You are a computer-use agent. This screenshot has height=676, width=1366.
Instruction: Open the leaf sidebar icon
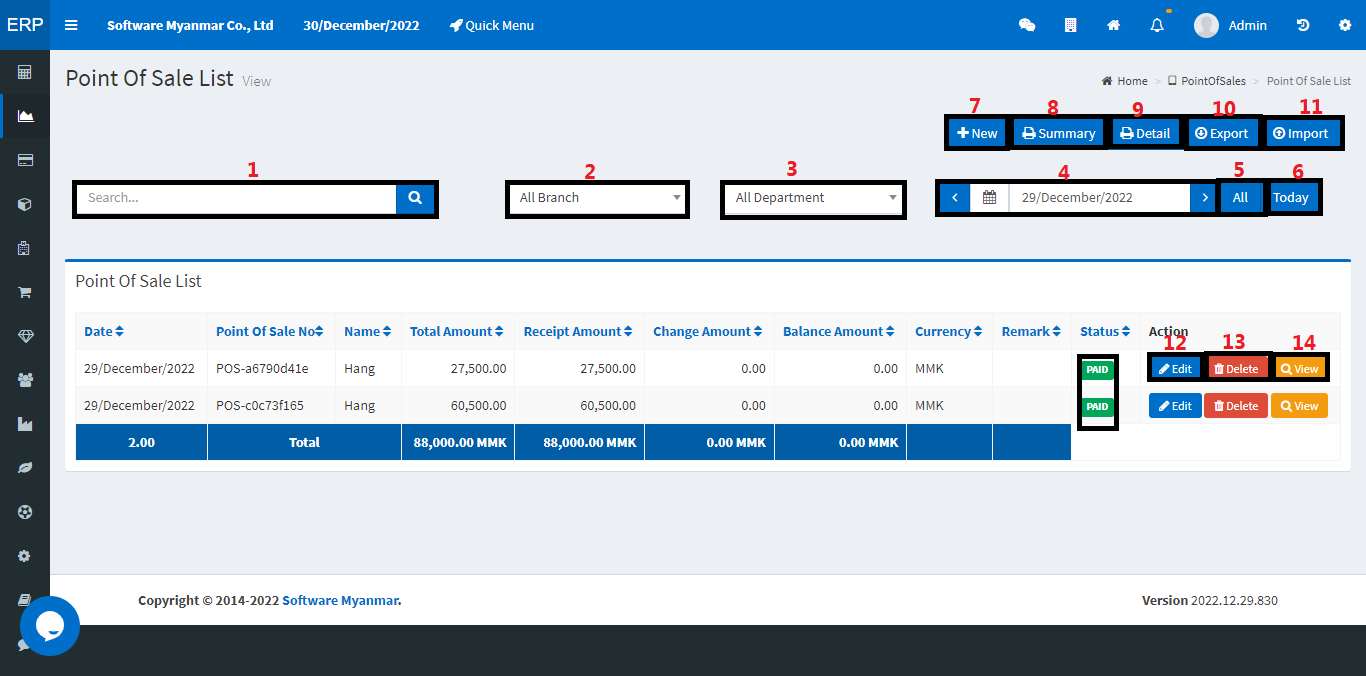pos(25,468)
